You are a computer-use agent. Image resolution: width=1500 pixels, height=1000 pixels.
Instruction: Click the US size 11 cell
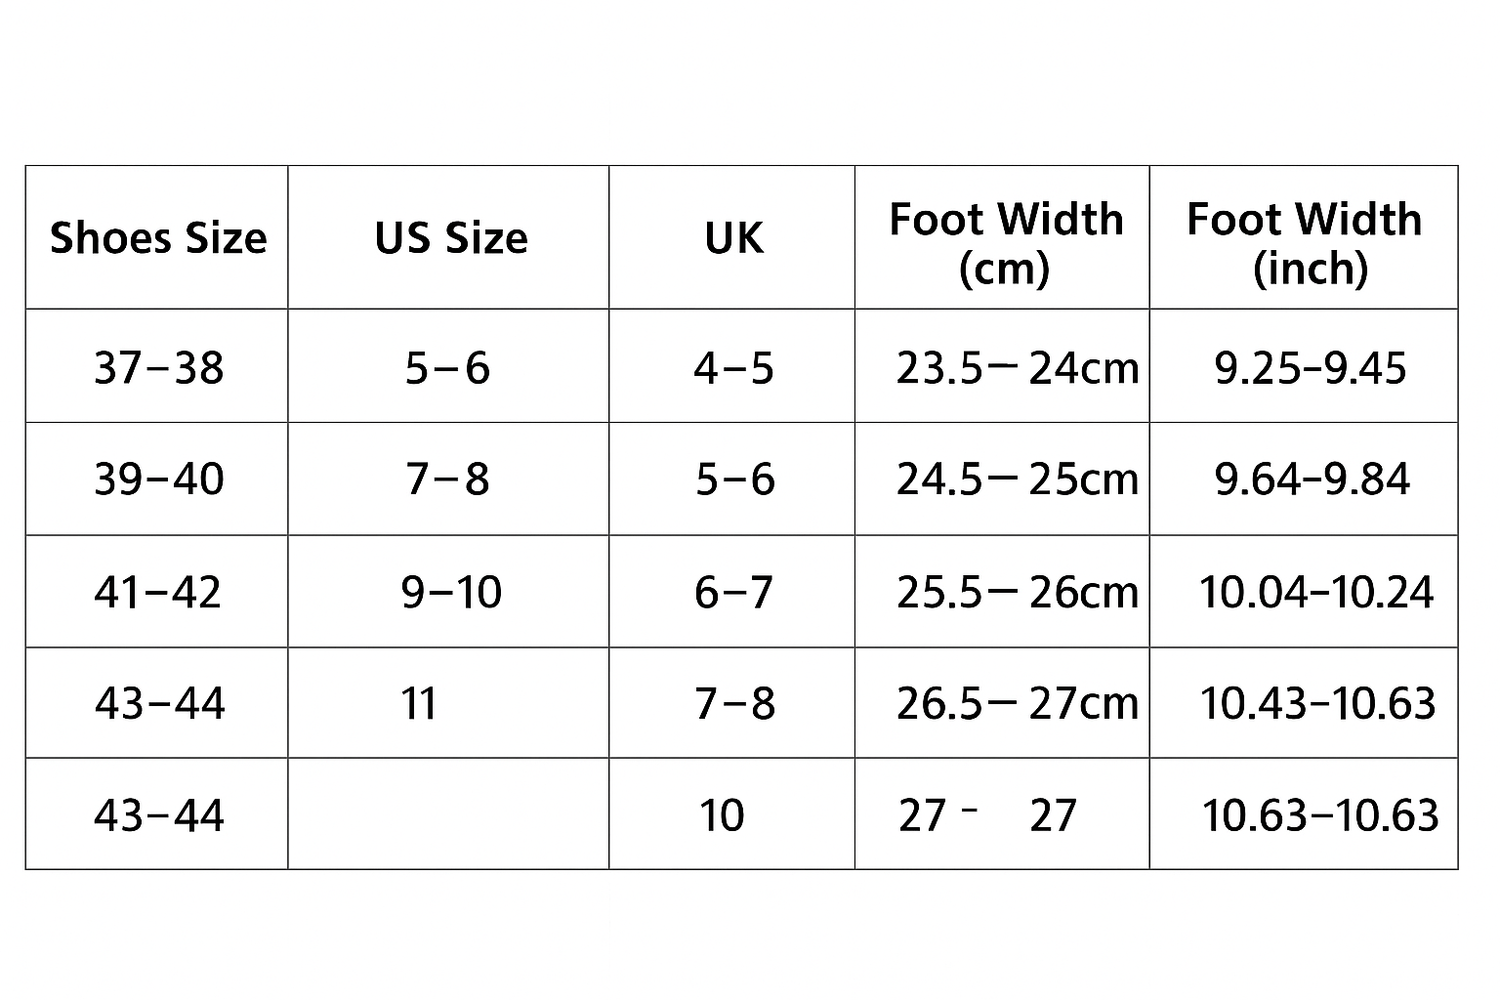pos(419,703)
